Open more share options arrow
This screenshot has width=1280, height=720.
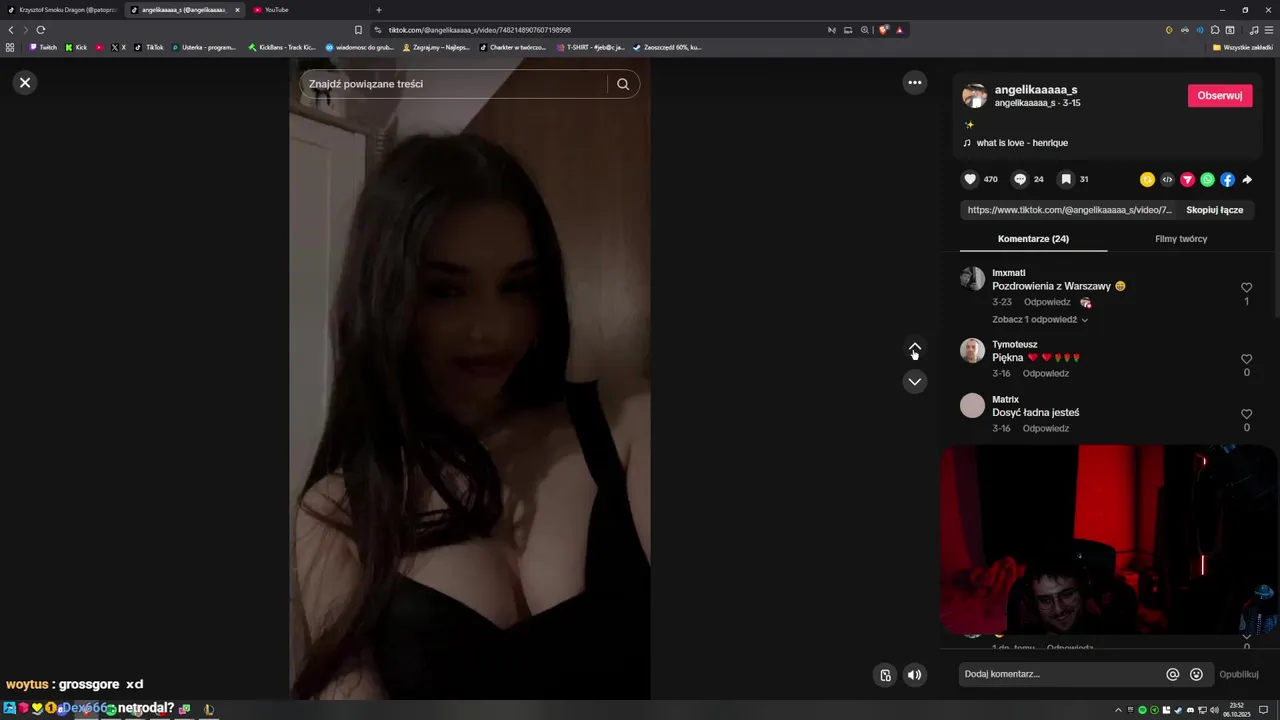[1247, 180]
